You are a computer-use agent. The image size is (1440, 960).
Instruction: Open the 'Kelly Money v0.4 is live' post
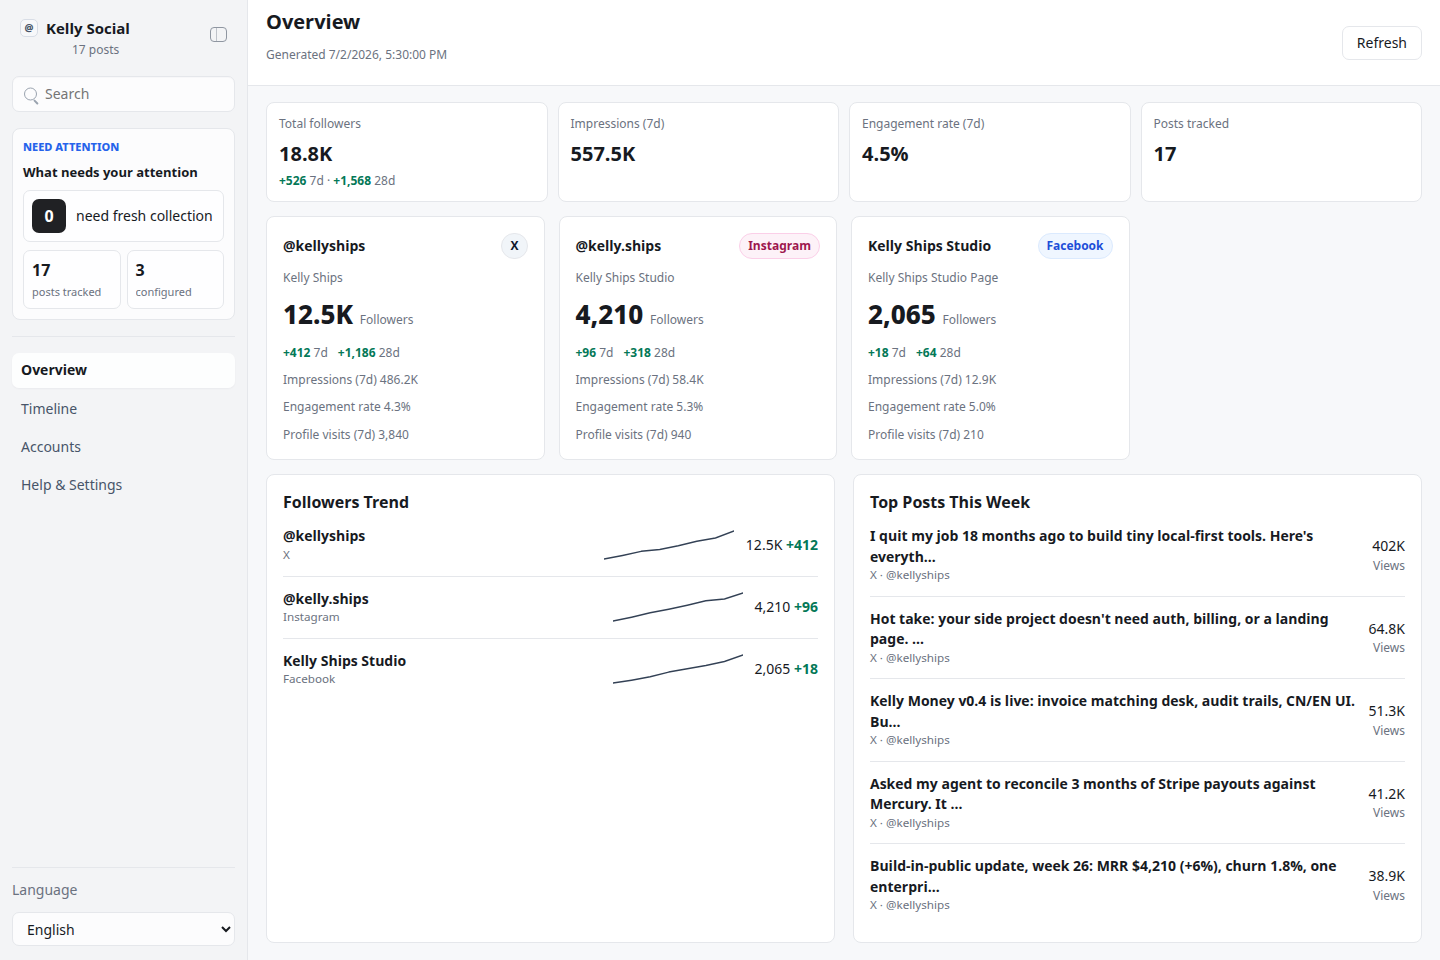click(x=1137, y=720)
